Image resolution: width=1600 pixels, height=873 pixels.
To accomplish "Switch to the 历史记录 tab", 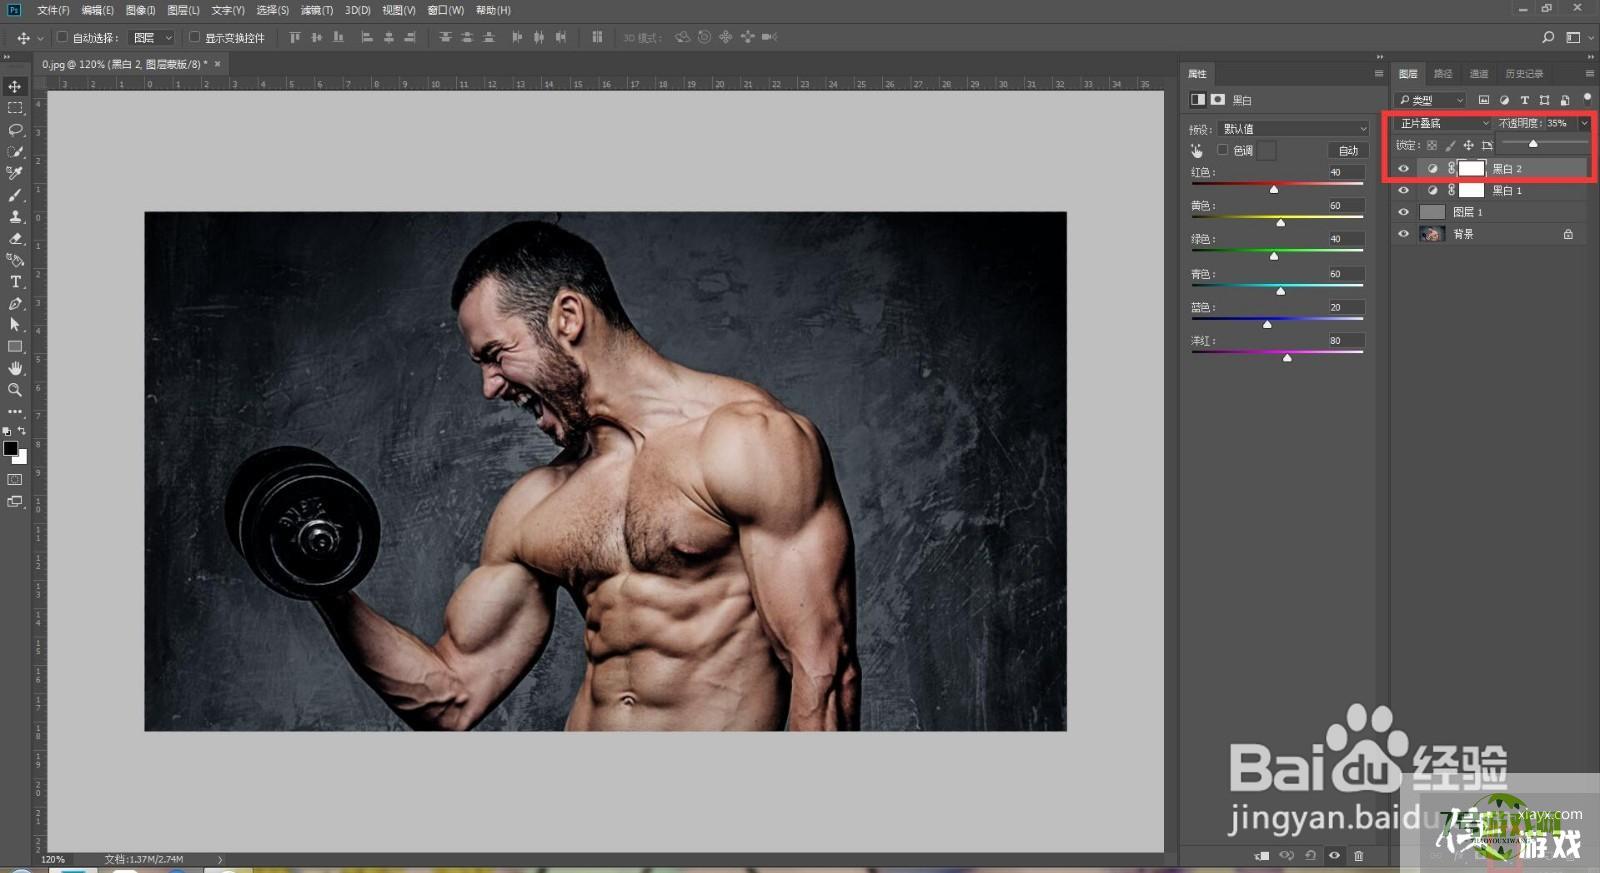I will 1524,73.
